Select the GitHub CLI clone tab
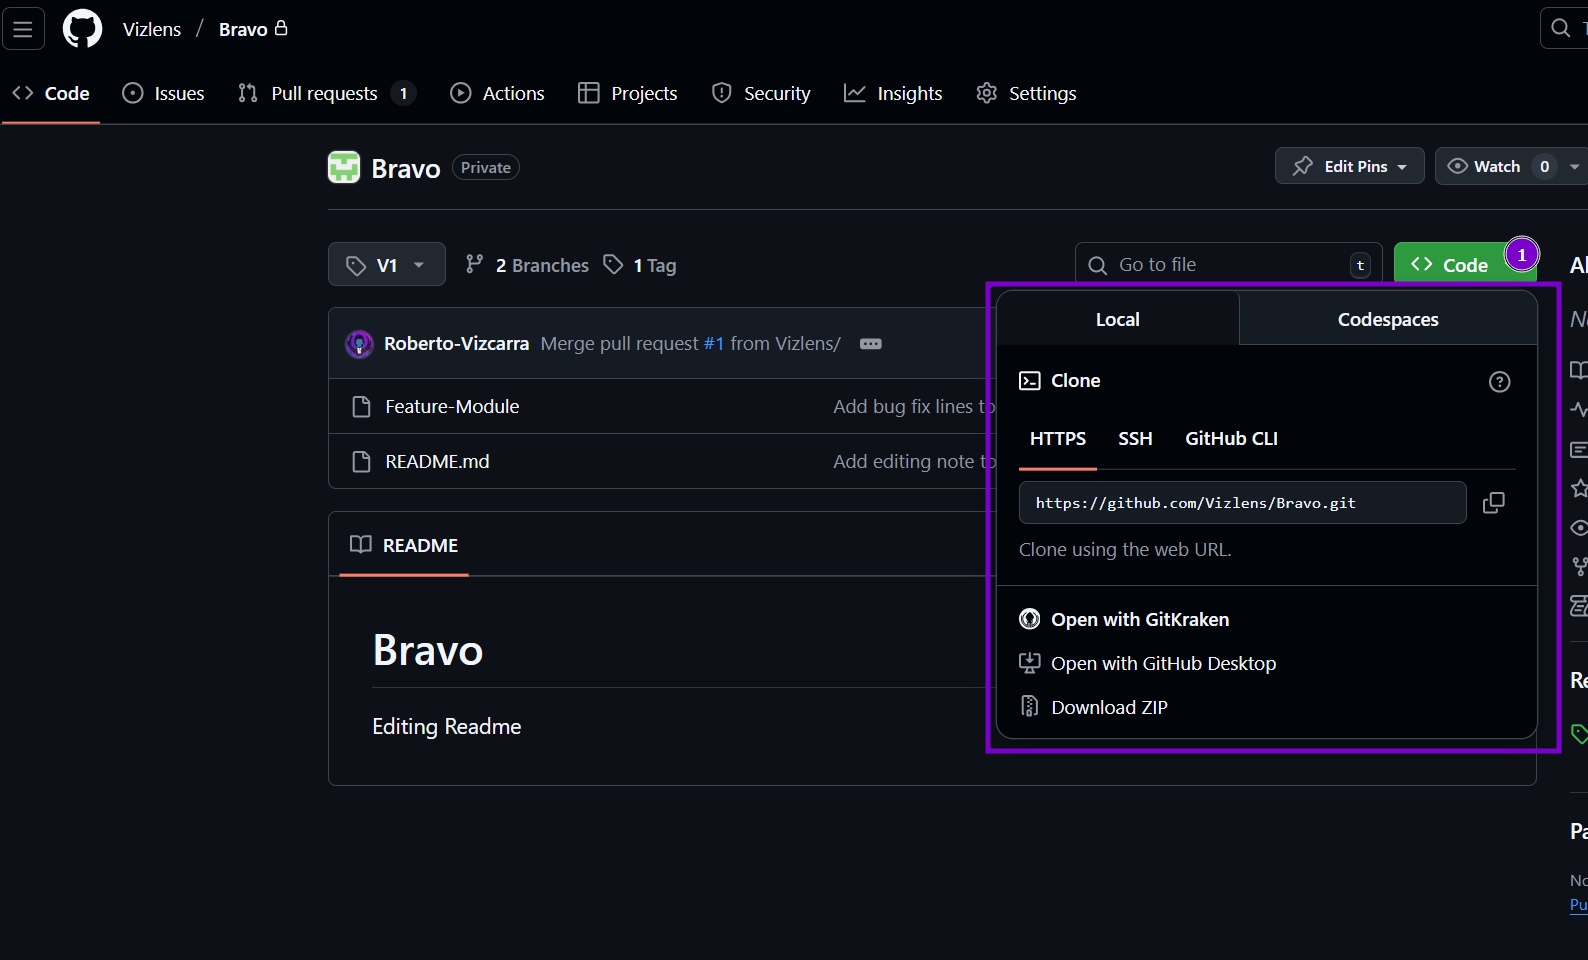This screenshot has width=1588, height=960. (x=1231, y=439)
